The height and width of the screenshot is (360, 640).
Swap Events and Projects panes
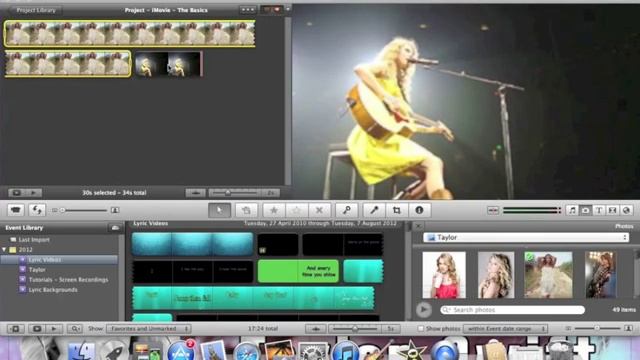[x=37, y=210]
